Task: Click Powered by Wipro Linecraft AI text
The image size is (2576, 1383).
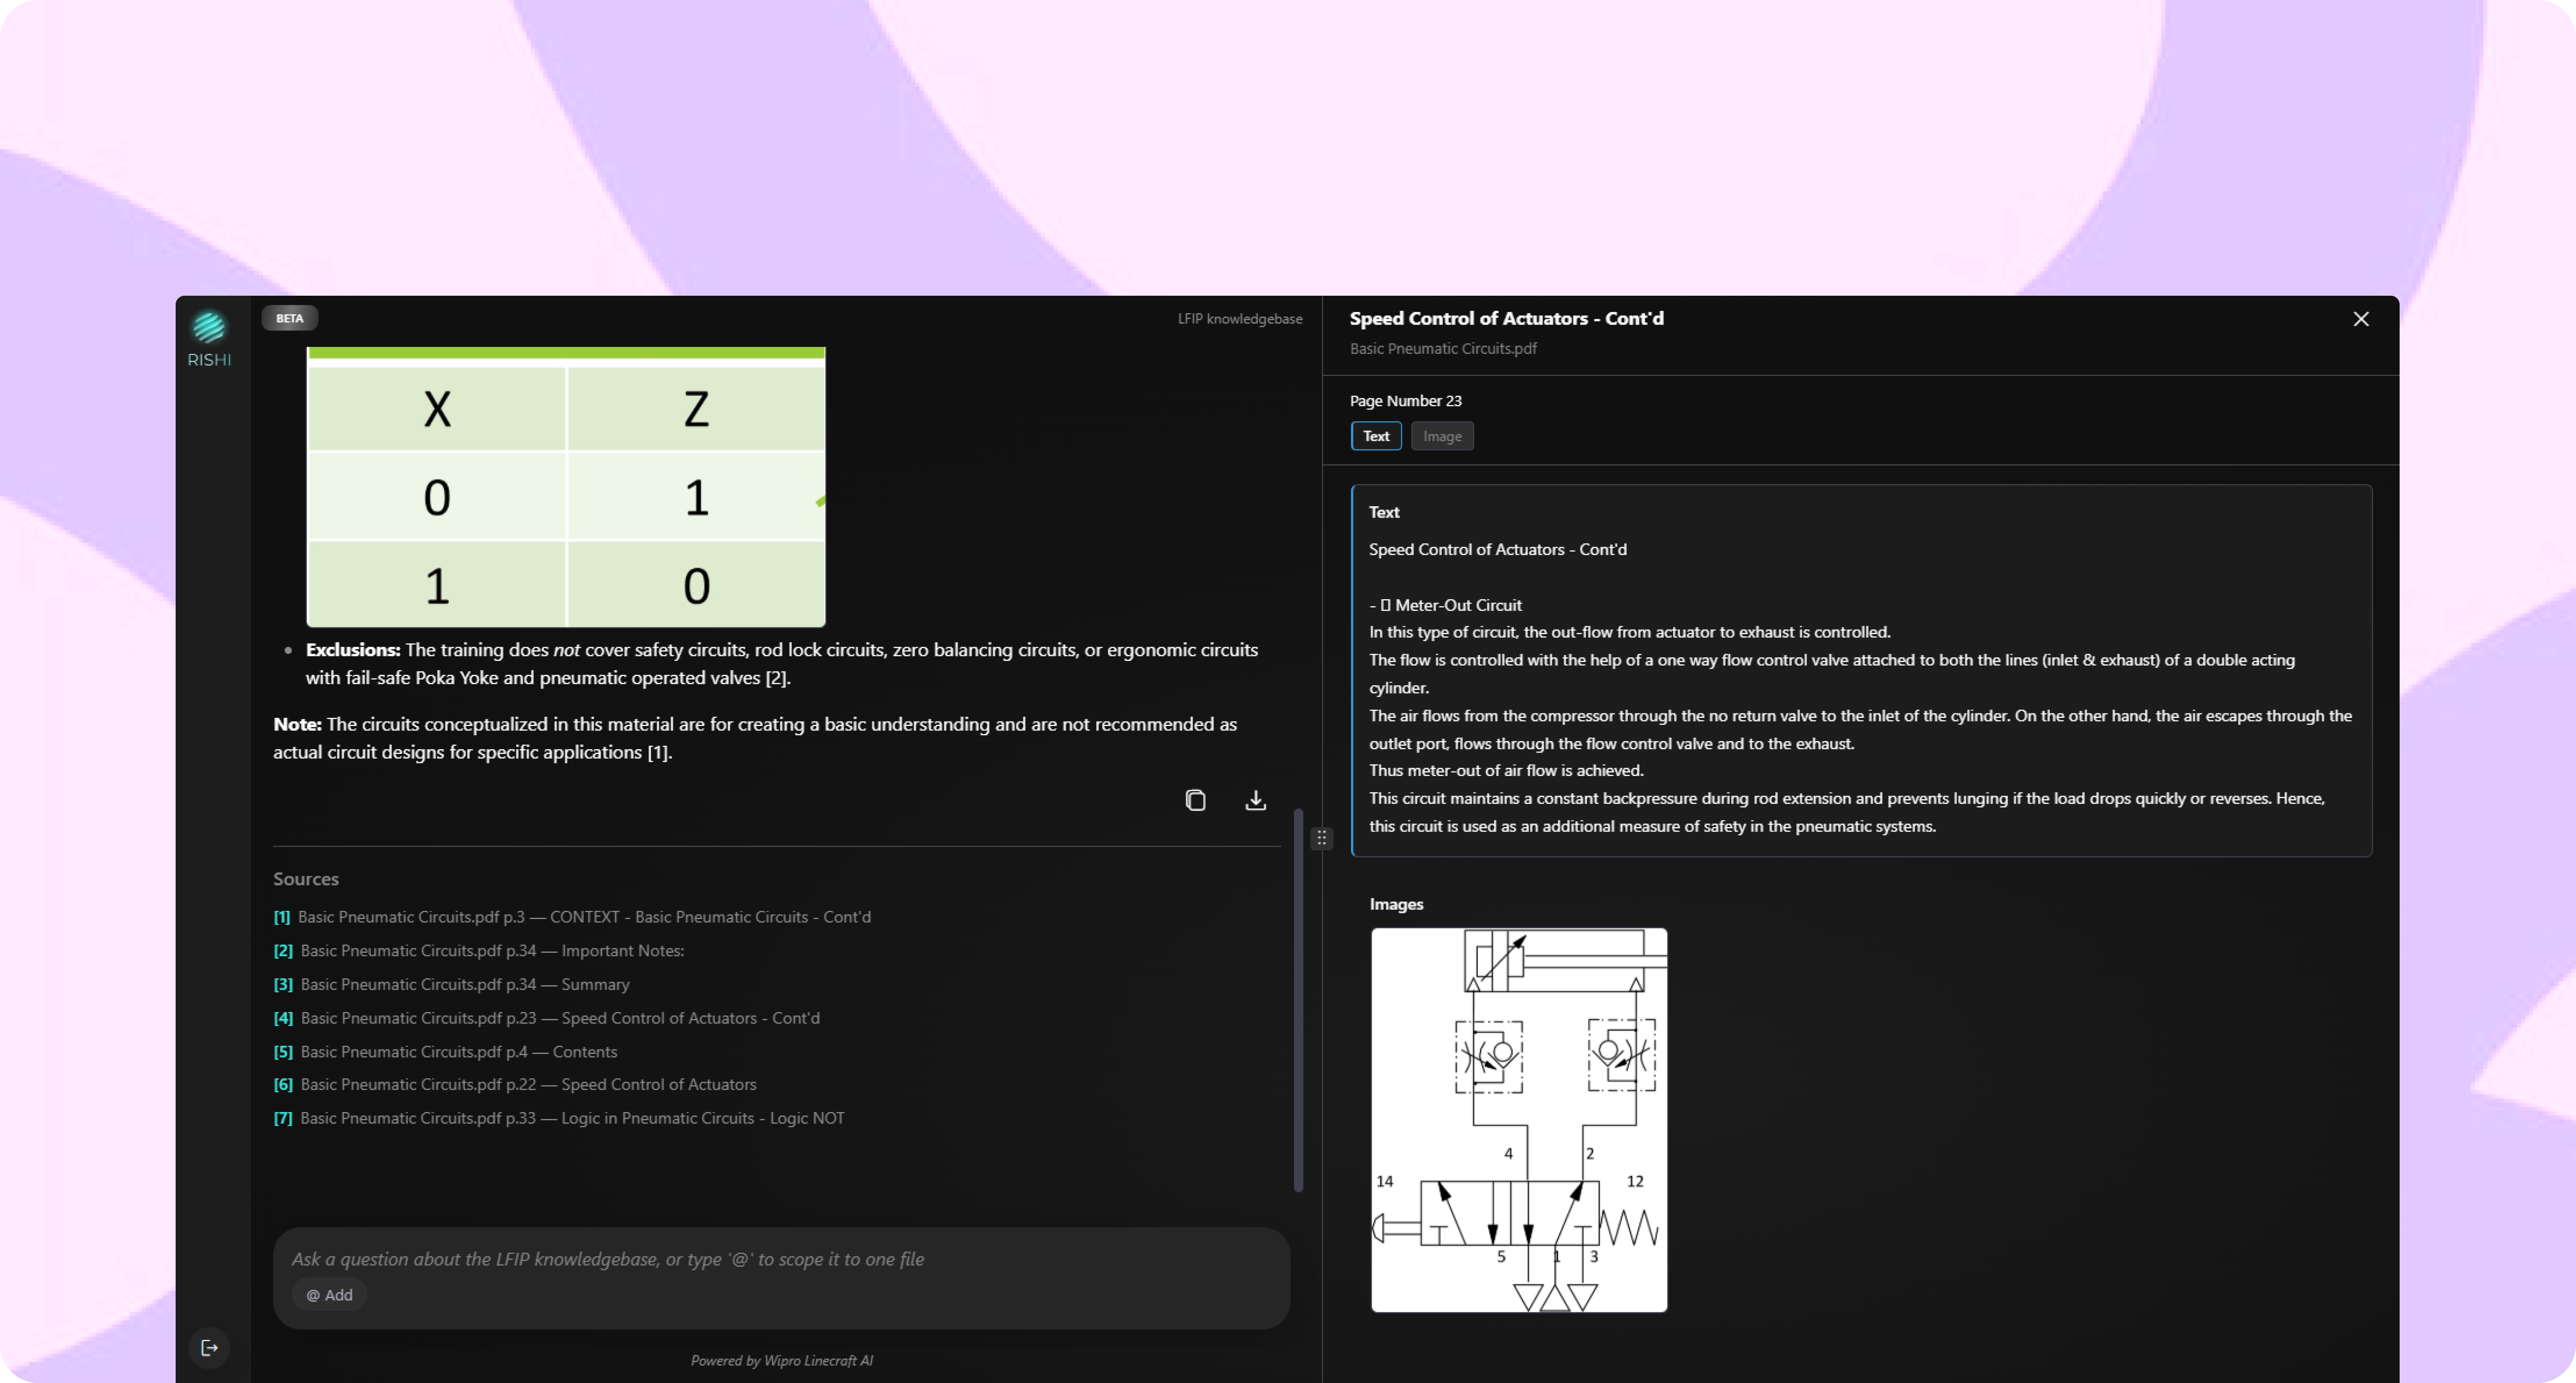Action: coord(782,1361)
